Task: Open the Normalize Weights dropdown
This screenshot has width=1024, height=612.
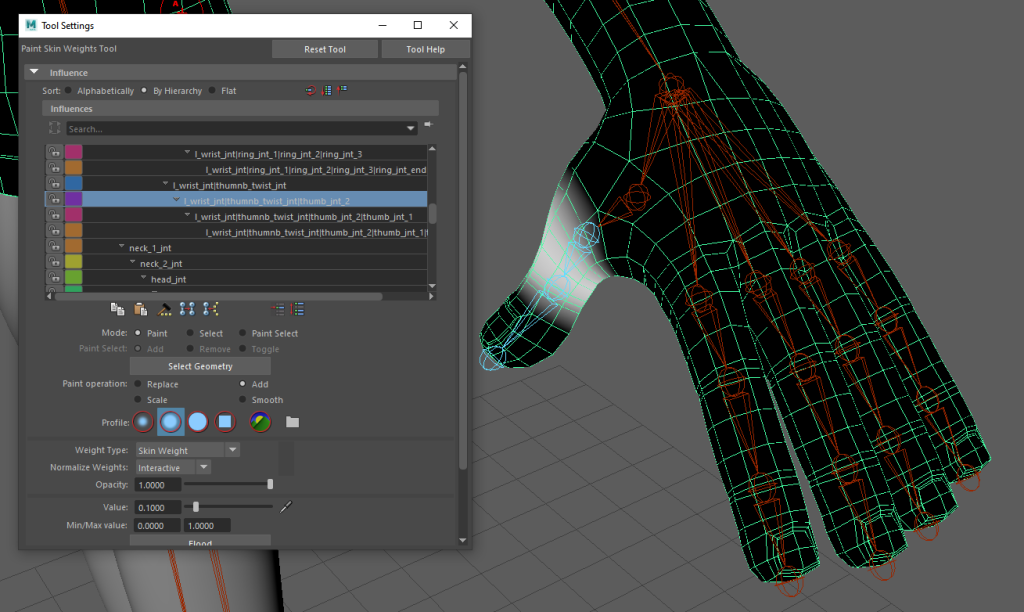Action: (204, 467)
